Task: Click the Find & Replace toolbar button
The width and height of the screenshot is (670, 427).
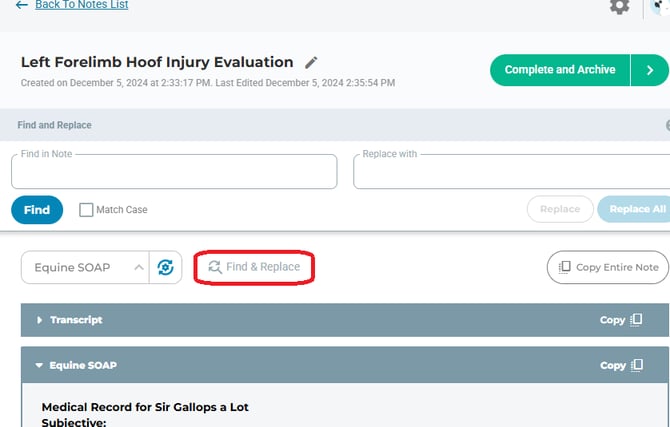Action: (x=254, y=267)
